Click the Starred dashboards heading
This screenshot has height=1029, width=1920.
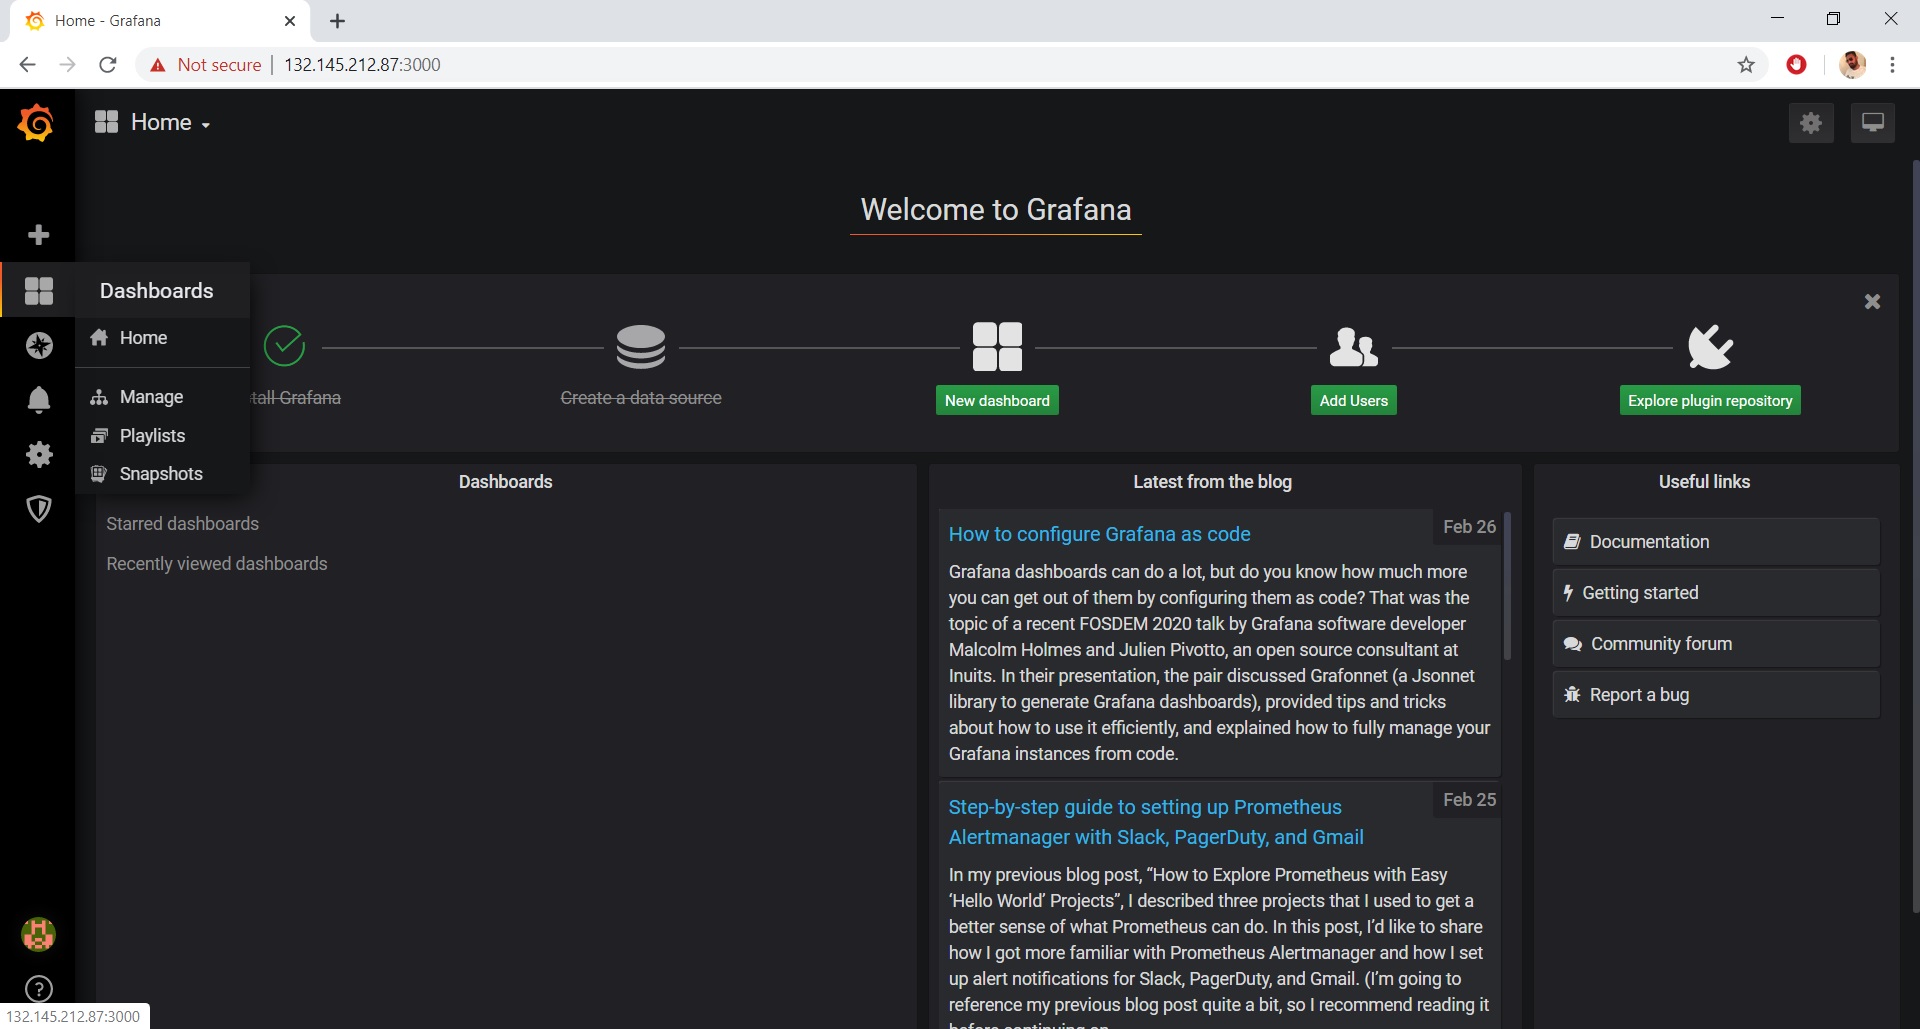coord(183,524)
